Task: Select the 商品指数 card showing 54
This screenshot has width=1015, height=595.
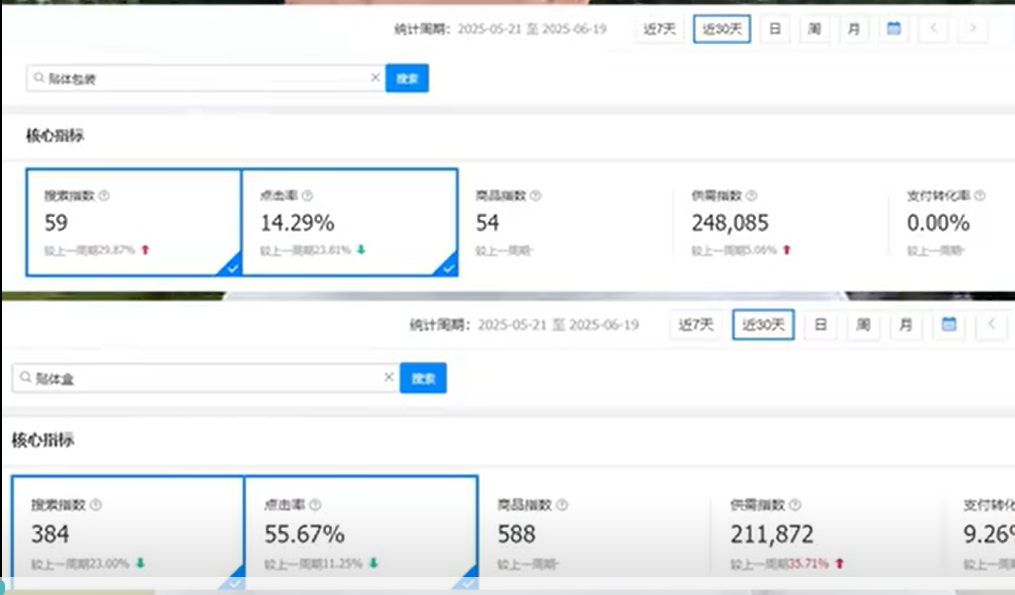Action: tap(565, 222)
